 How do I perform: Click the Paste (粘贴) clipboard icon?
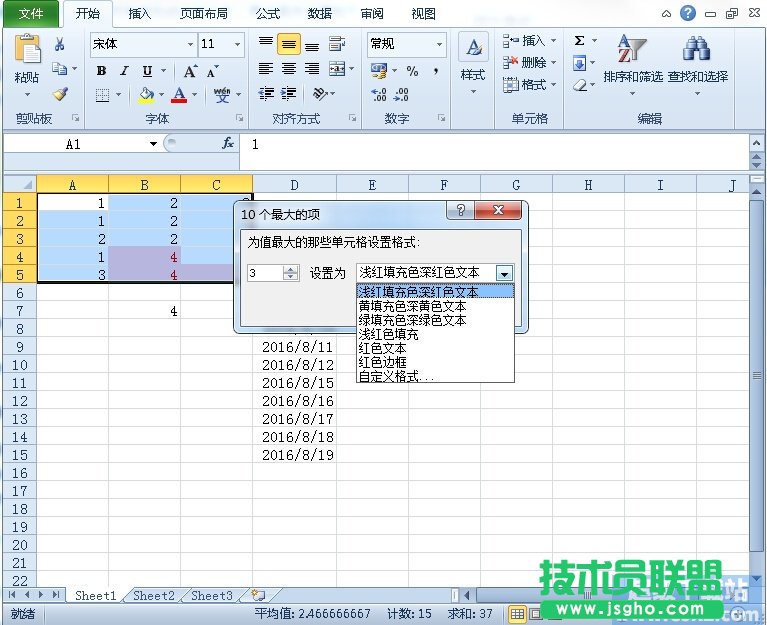(27, 60)
